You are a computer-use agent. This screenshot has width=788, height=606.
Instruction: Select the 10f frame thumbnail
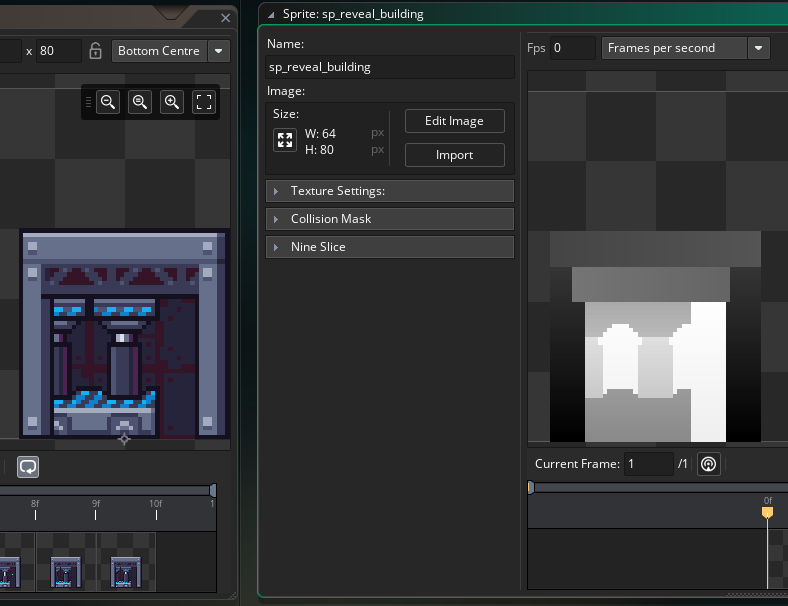tap(126, 562)
